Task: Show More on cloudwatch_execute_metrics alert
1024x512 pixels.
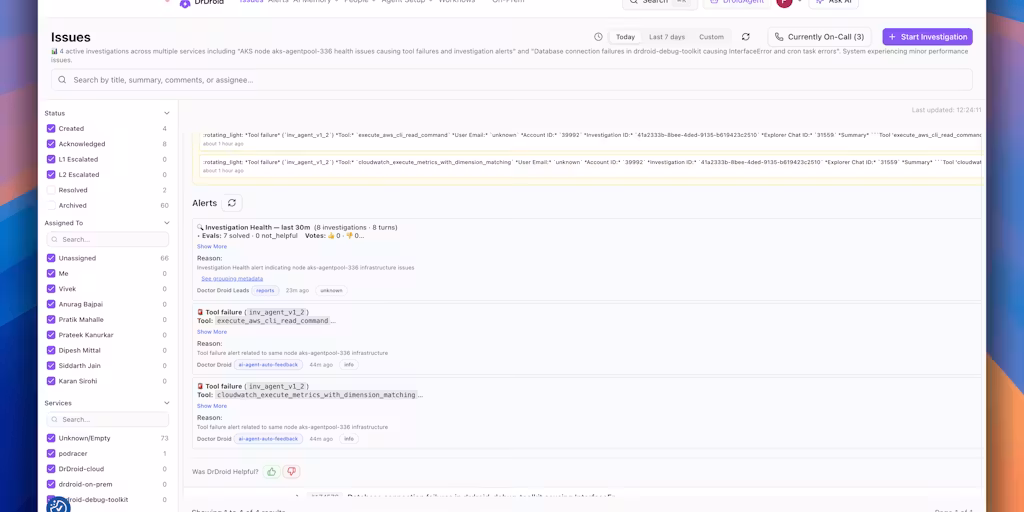Action: click(x=212, y=406)
